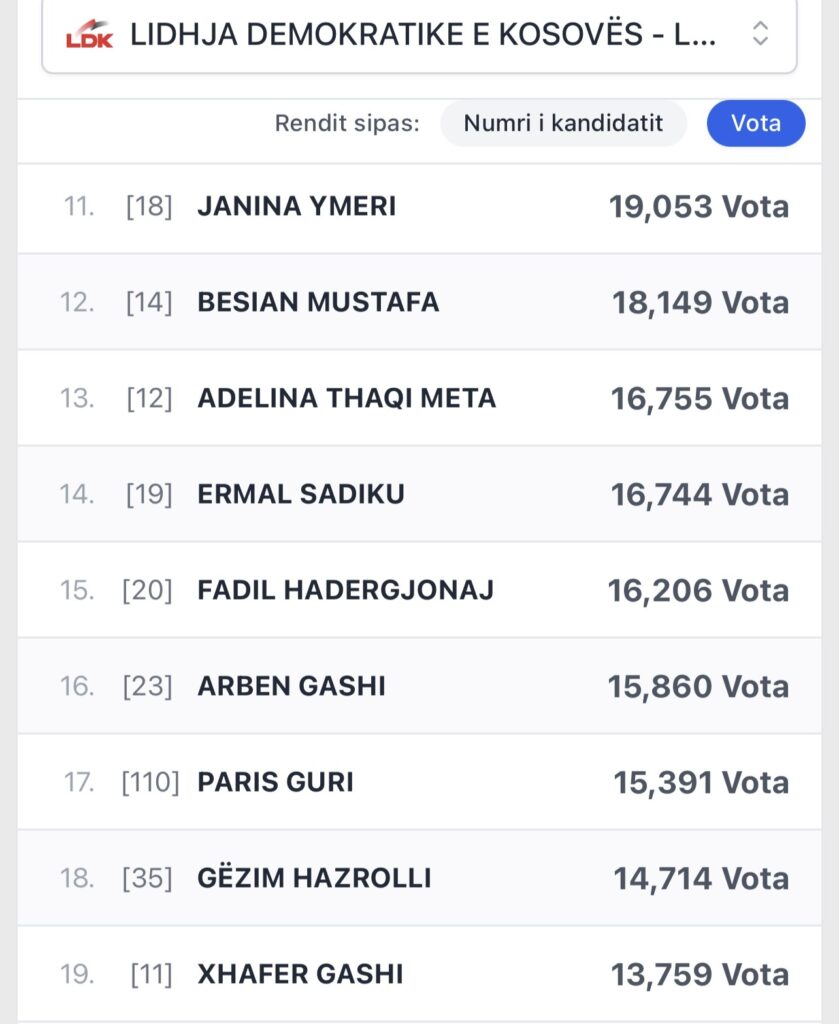The width and height of the screenshot is (839, 1024).
Task: Sort by Numri i kandidatit
Action: point(564,124)
